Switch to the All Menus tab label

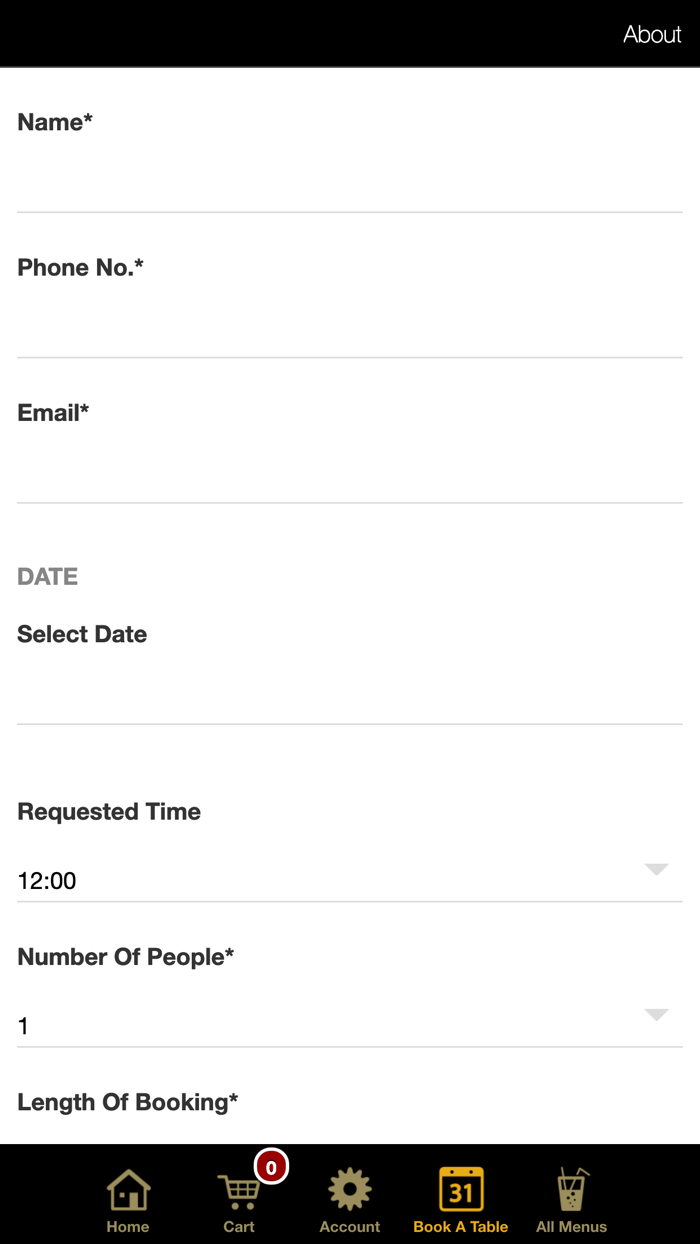point(571,1227)
